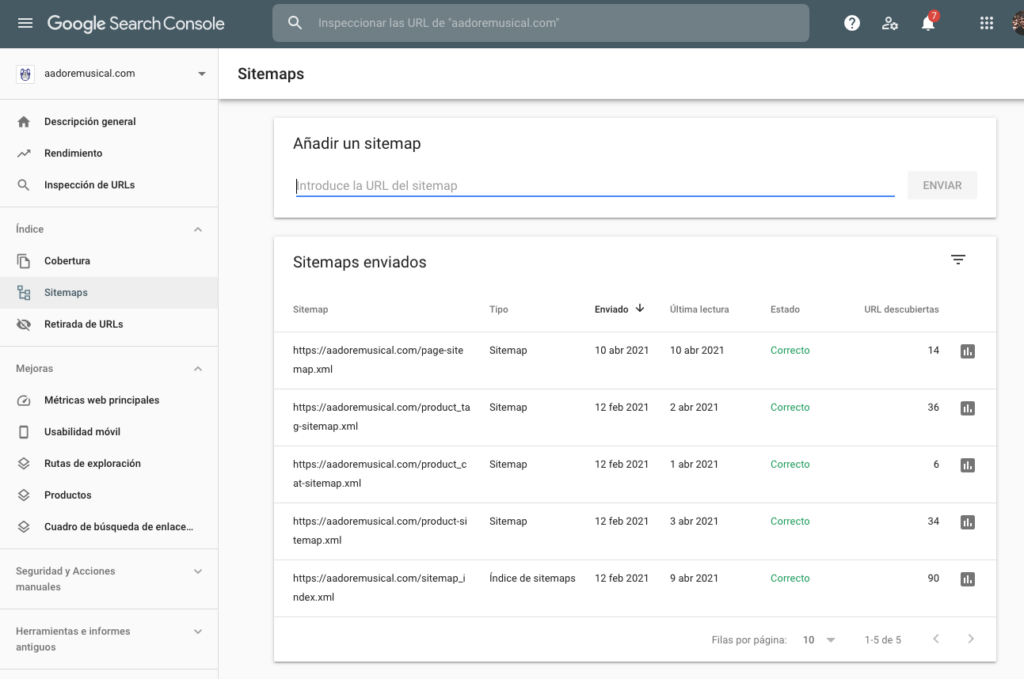The image size is (1024, 679).
Task: Go to next page of sitemaps
Action: pyautogui.click(x=970, y=639)
